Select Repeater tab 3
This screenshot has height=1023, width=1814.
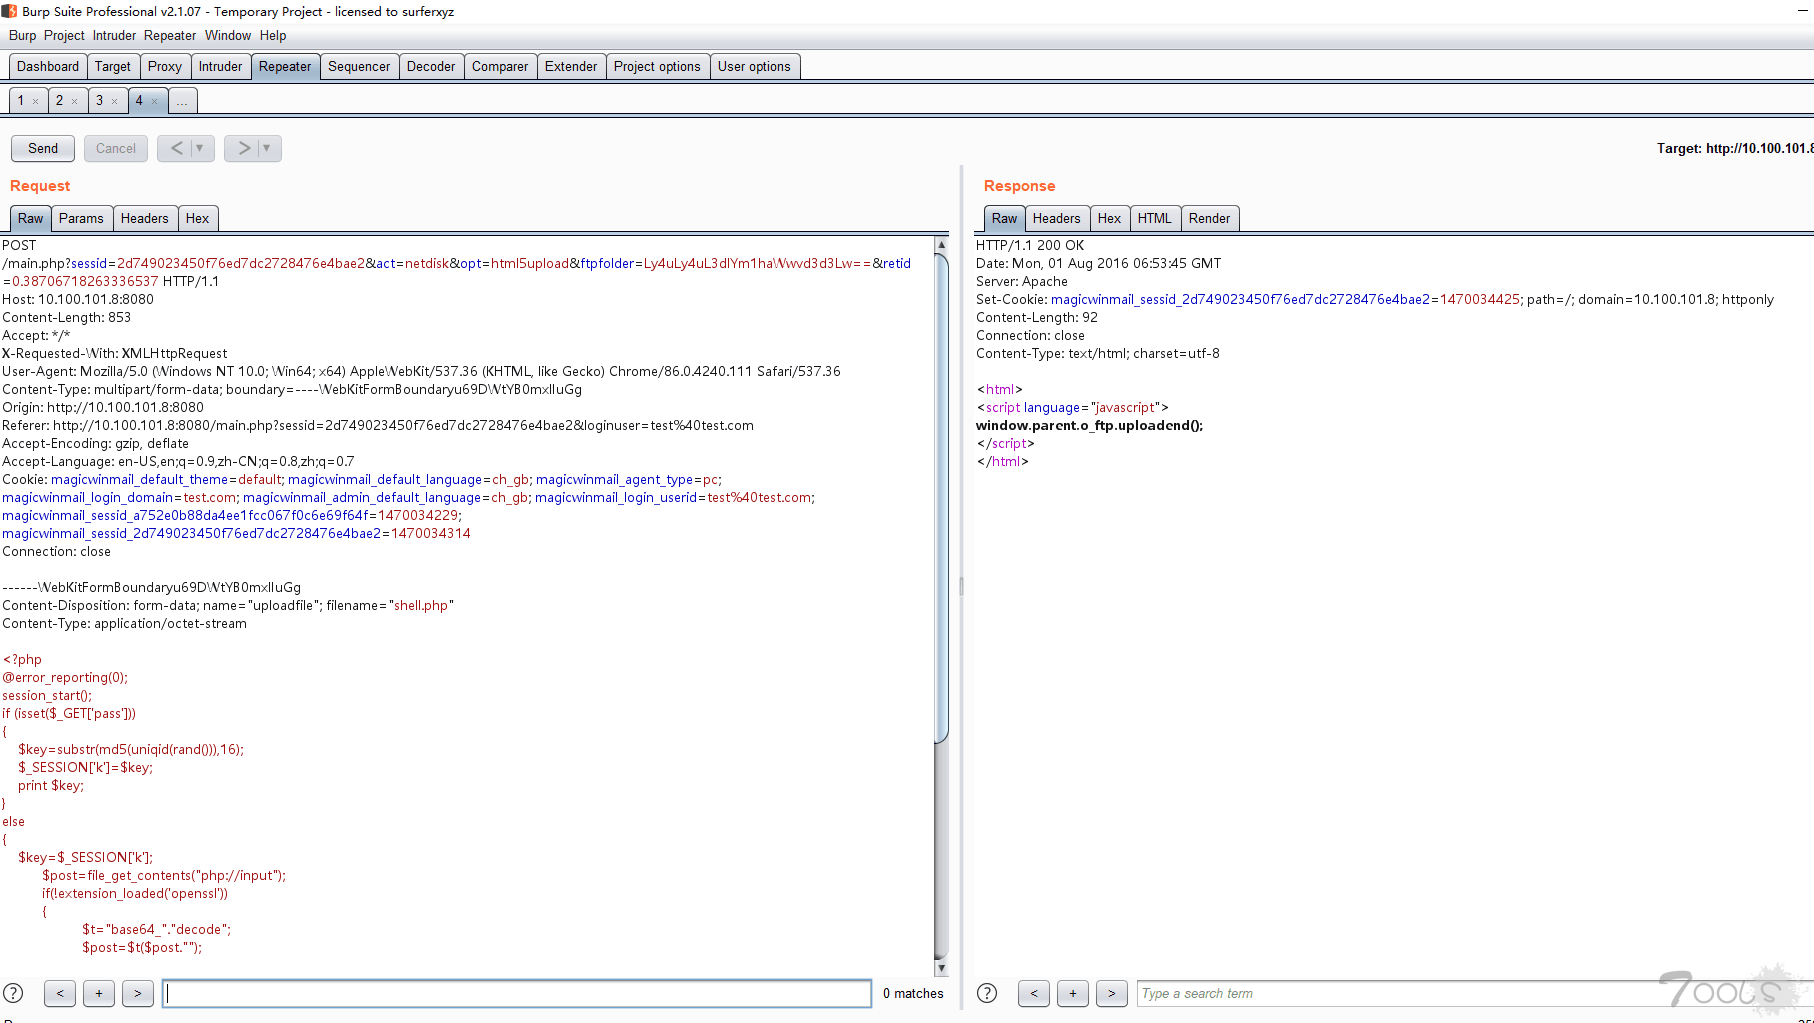pos(99,101)
